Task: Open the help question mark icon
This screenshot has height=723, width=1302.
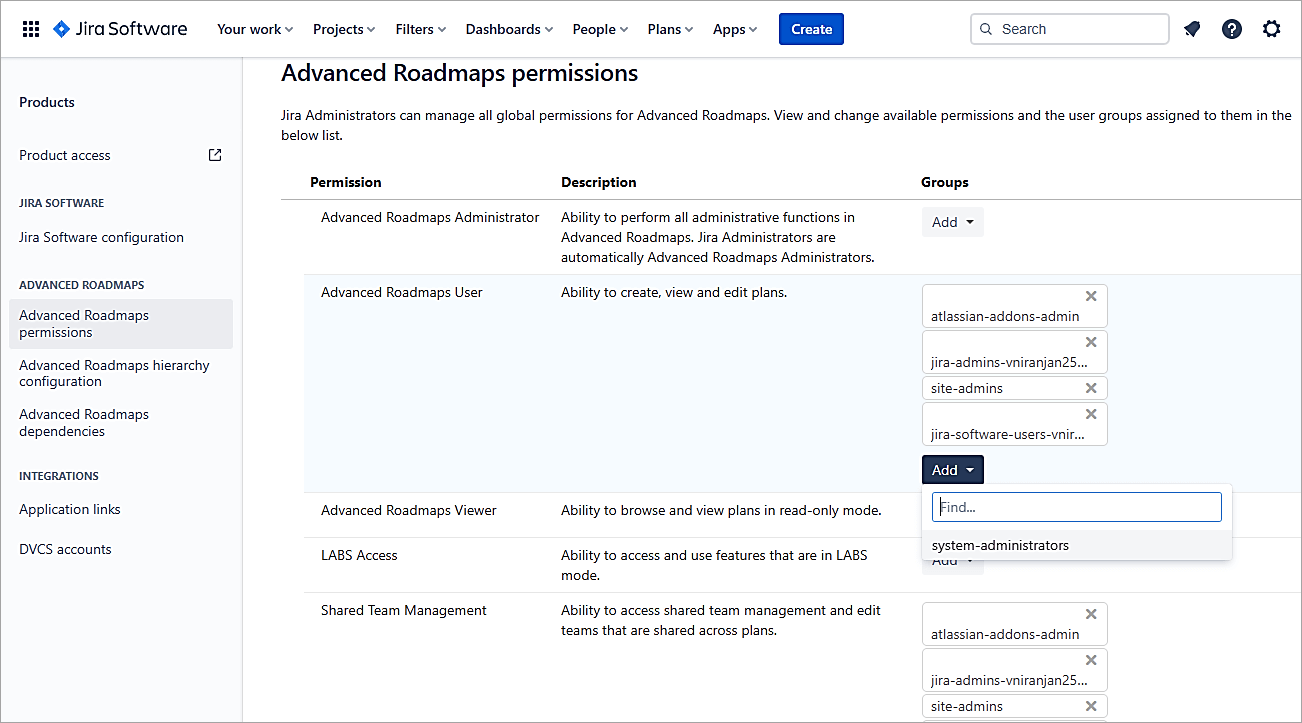Action: click(x=1232, y=29)
